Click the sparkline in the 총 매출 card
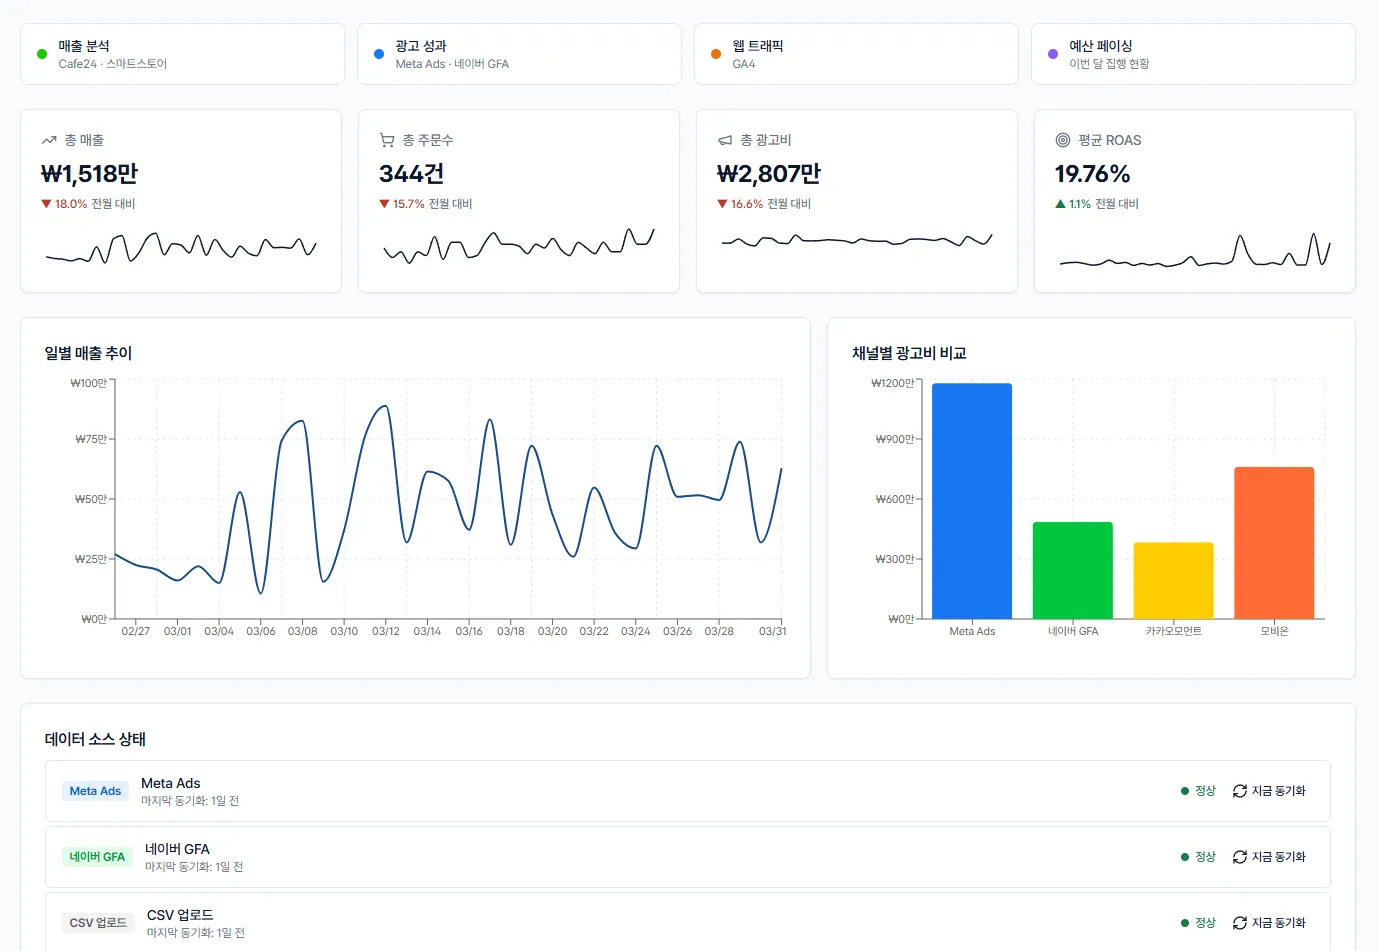The image size is (1378, 951). [181, 247]
